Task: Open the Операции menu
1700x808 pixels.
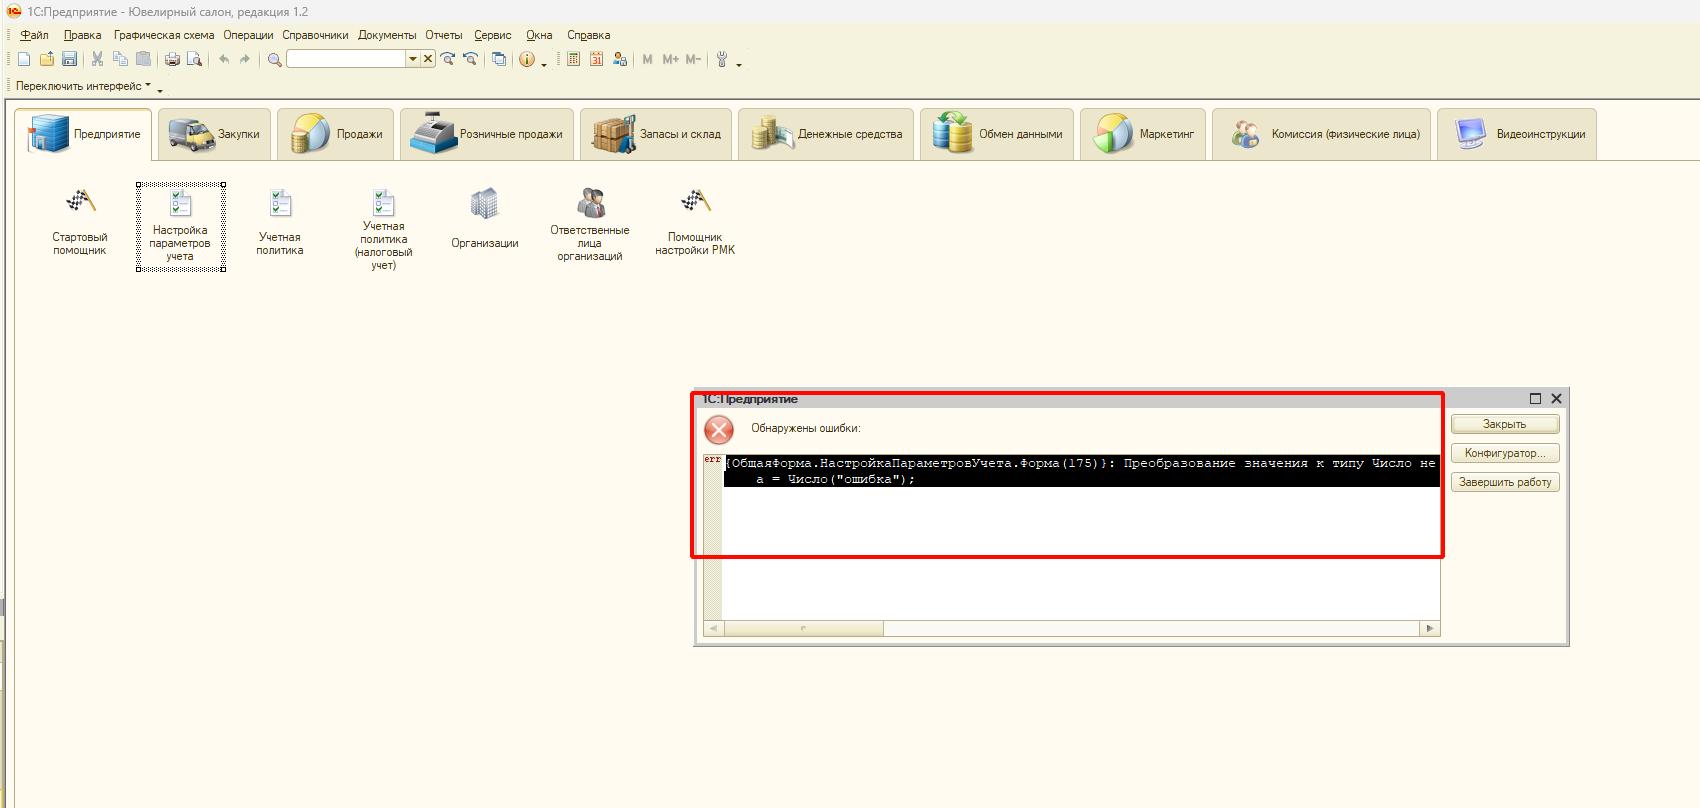Action: pos(248,35)
